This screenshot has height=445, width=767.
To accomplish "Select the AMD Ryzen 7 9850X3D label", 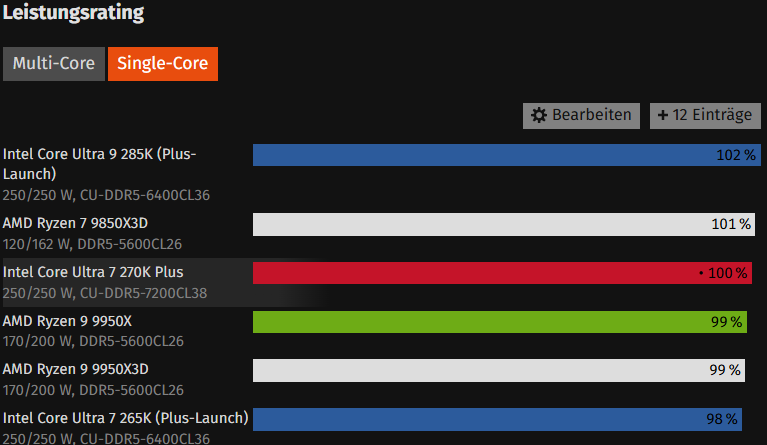I will (75, 223).
